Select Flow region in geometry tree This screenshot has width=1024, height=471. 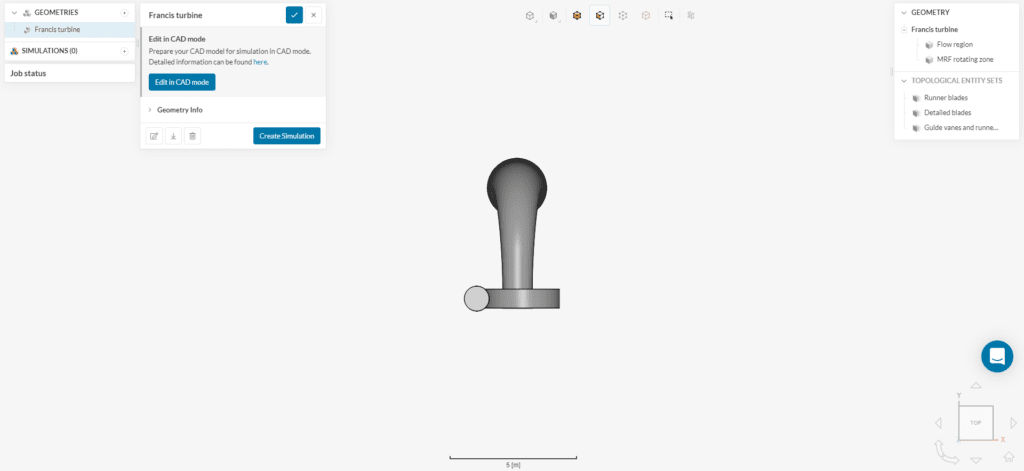click(x=955, y=44)
